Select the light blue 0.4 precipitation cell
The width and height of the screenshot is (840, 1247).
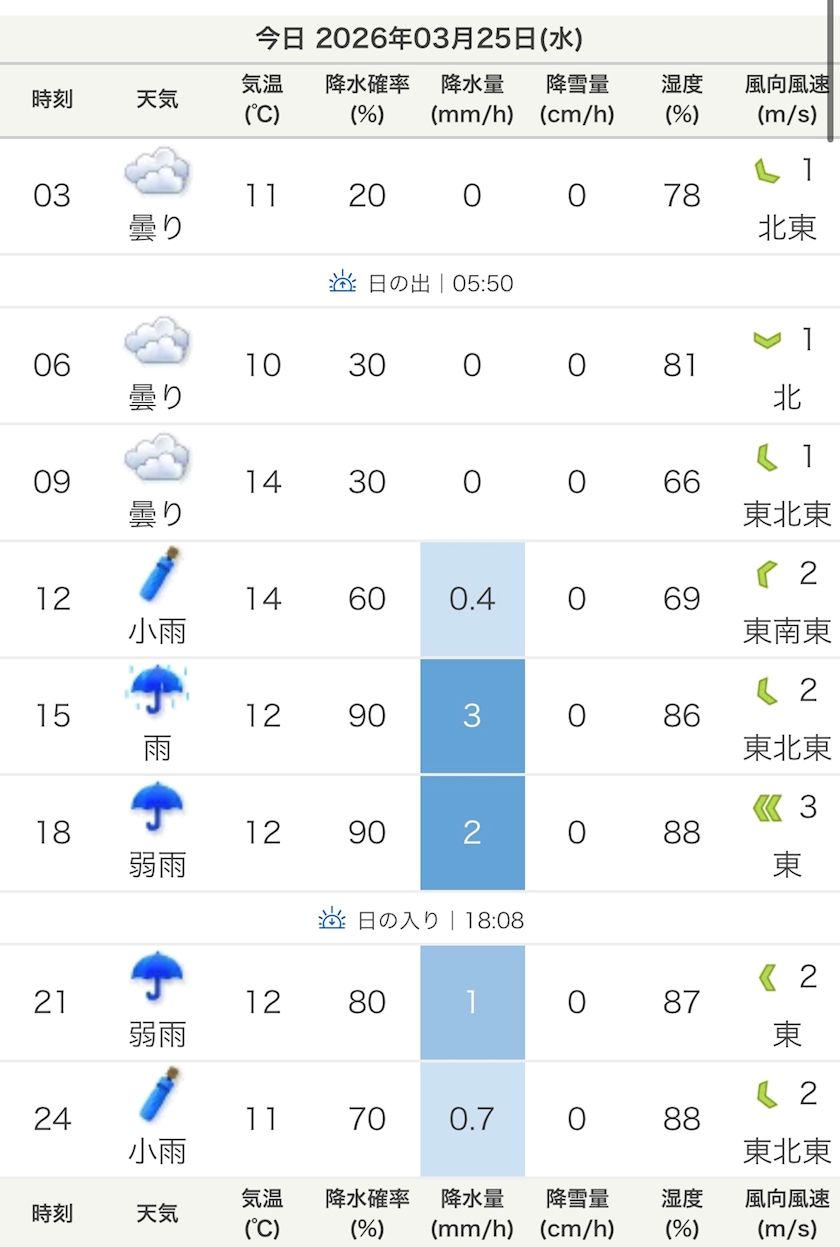[472, 599]
